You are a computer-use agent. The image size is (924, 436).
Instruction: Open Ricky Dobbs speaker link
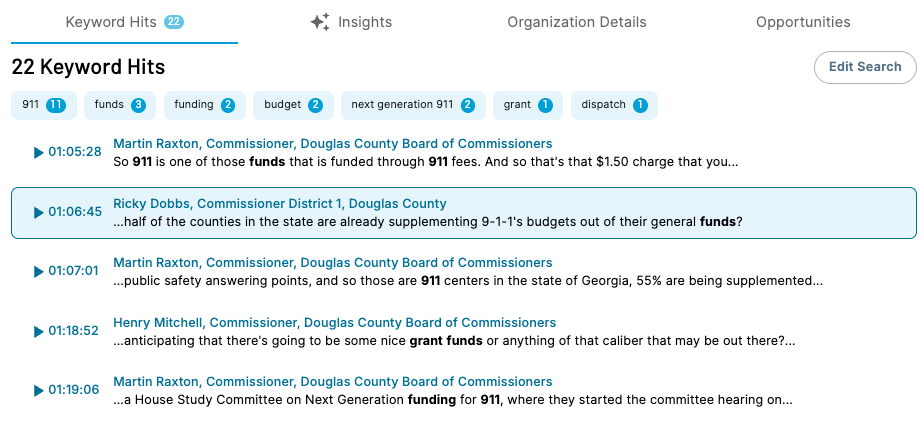(280, 204)
